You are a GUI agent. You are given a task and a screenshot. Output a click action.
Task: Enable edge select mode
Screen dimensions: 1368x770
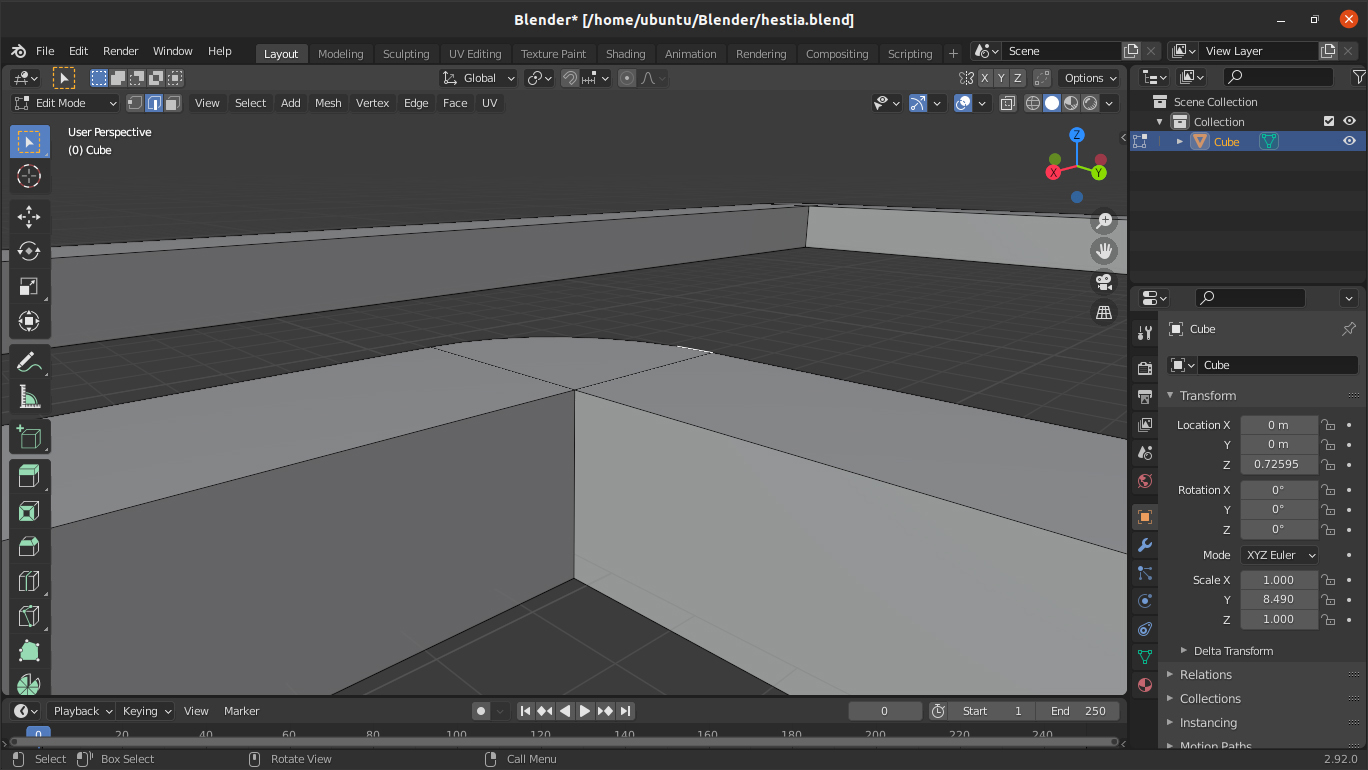[154, 103]
